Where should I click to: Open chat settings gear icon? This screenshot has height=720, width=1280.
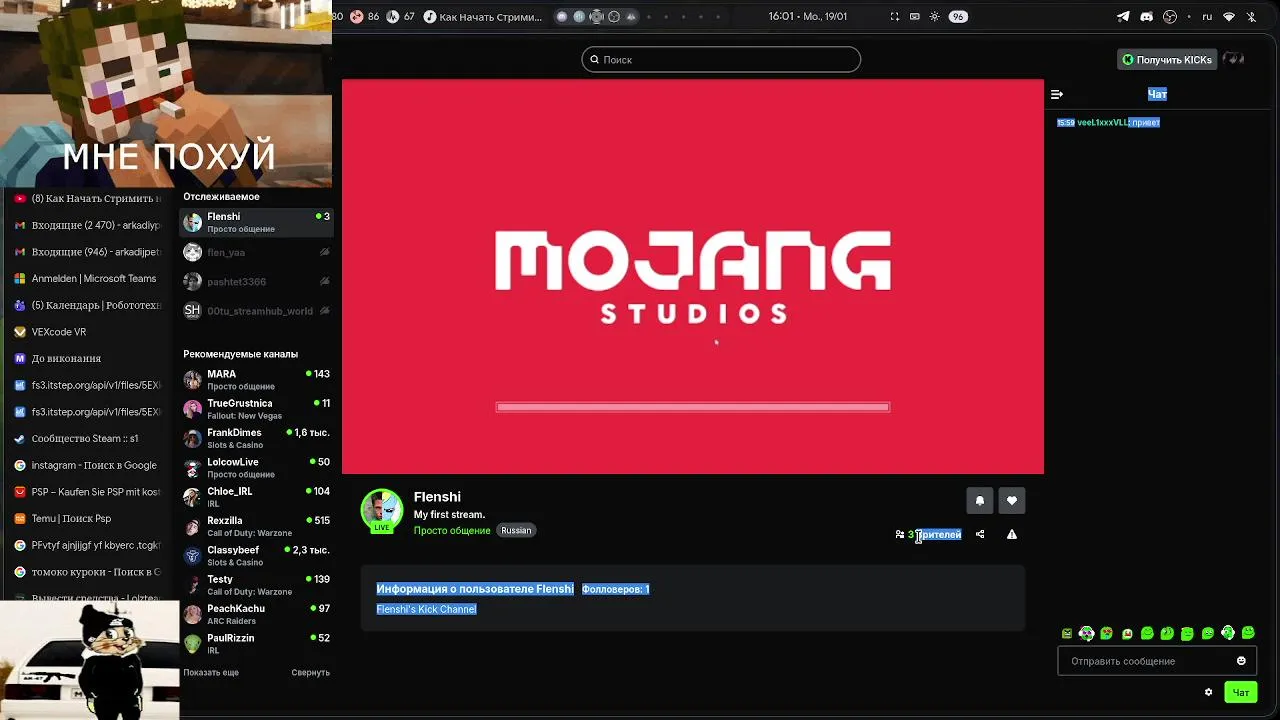1208,692
